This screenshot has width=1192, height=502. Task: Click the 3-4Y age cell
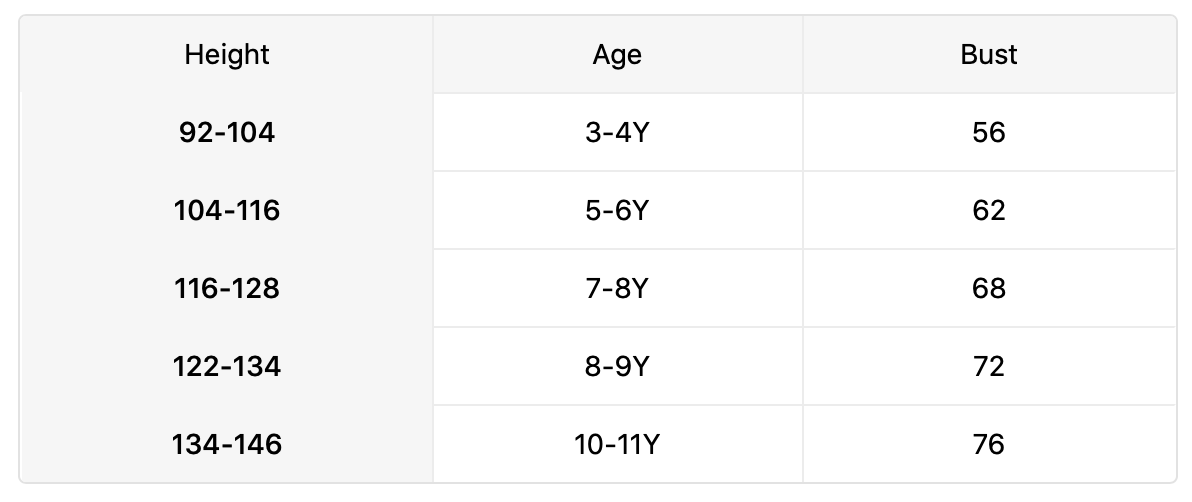pos(617,133)
